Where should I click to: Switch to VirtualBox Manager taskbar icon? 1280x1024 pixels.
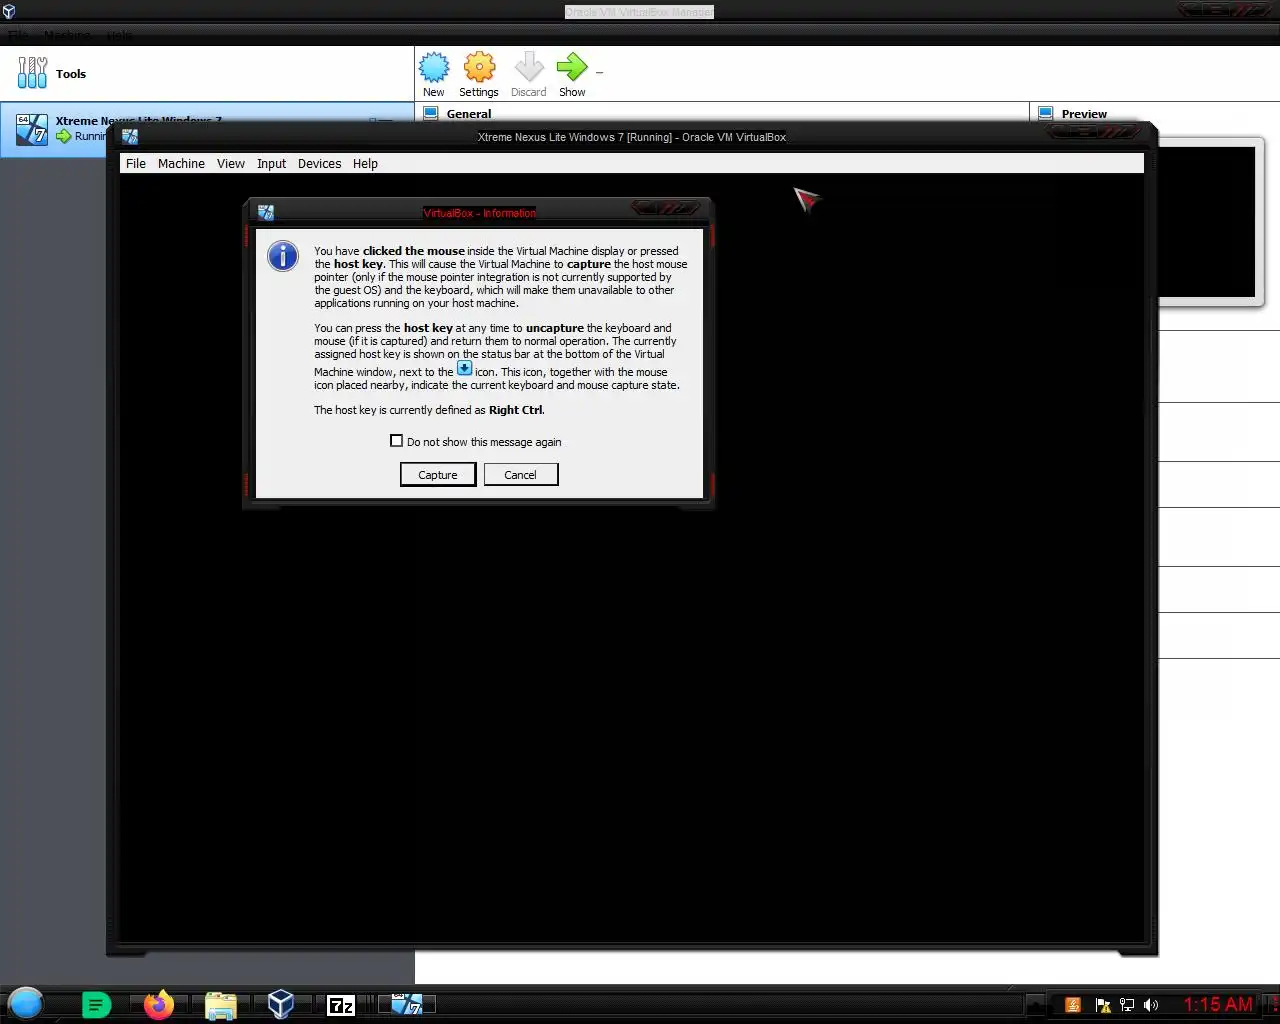281,1004
